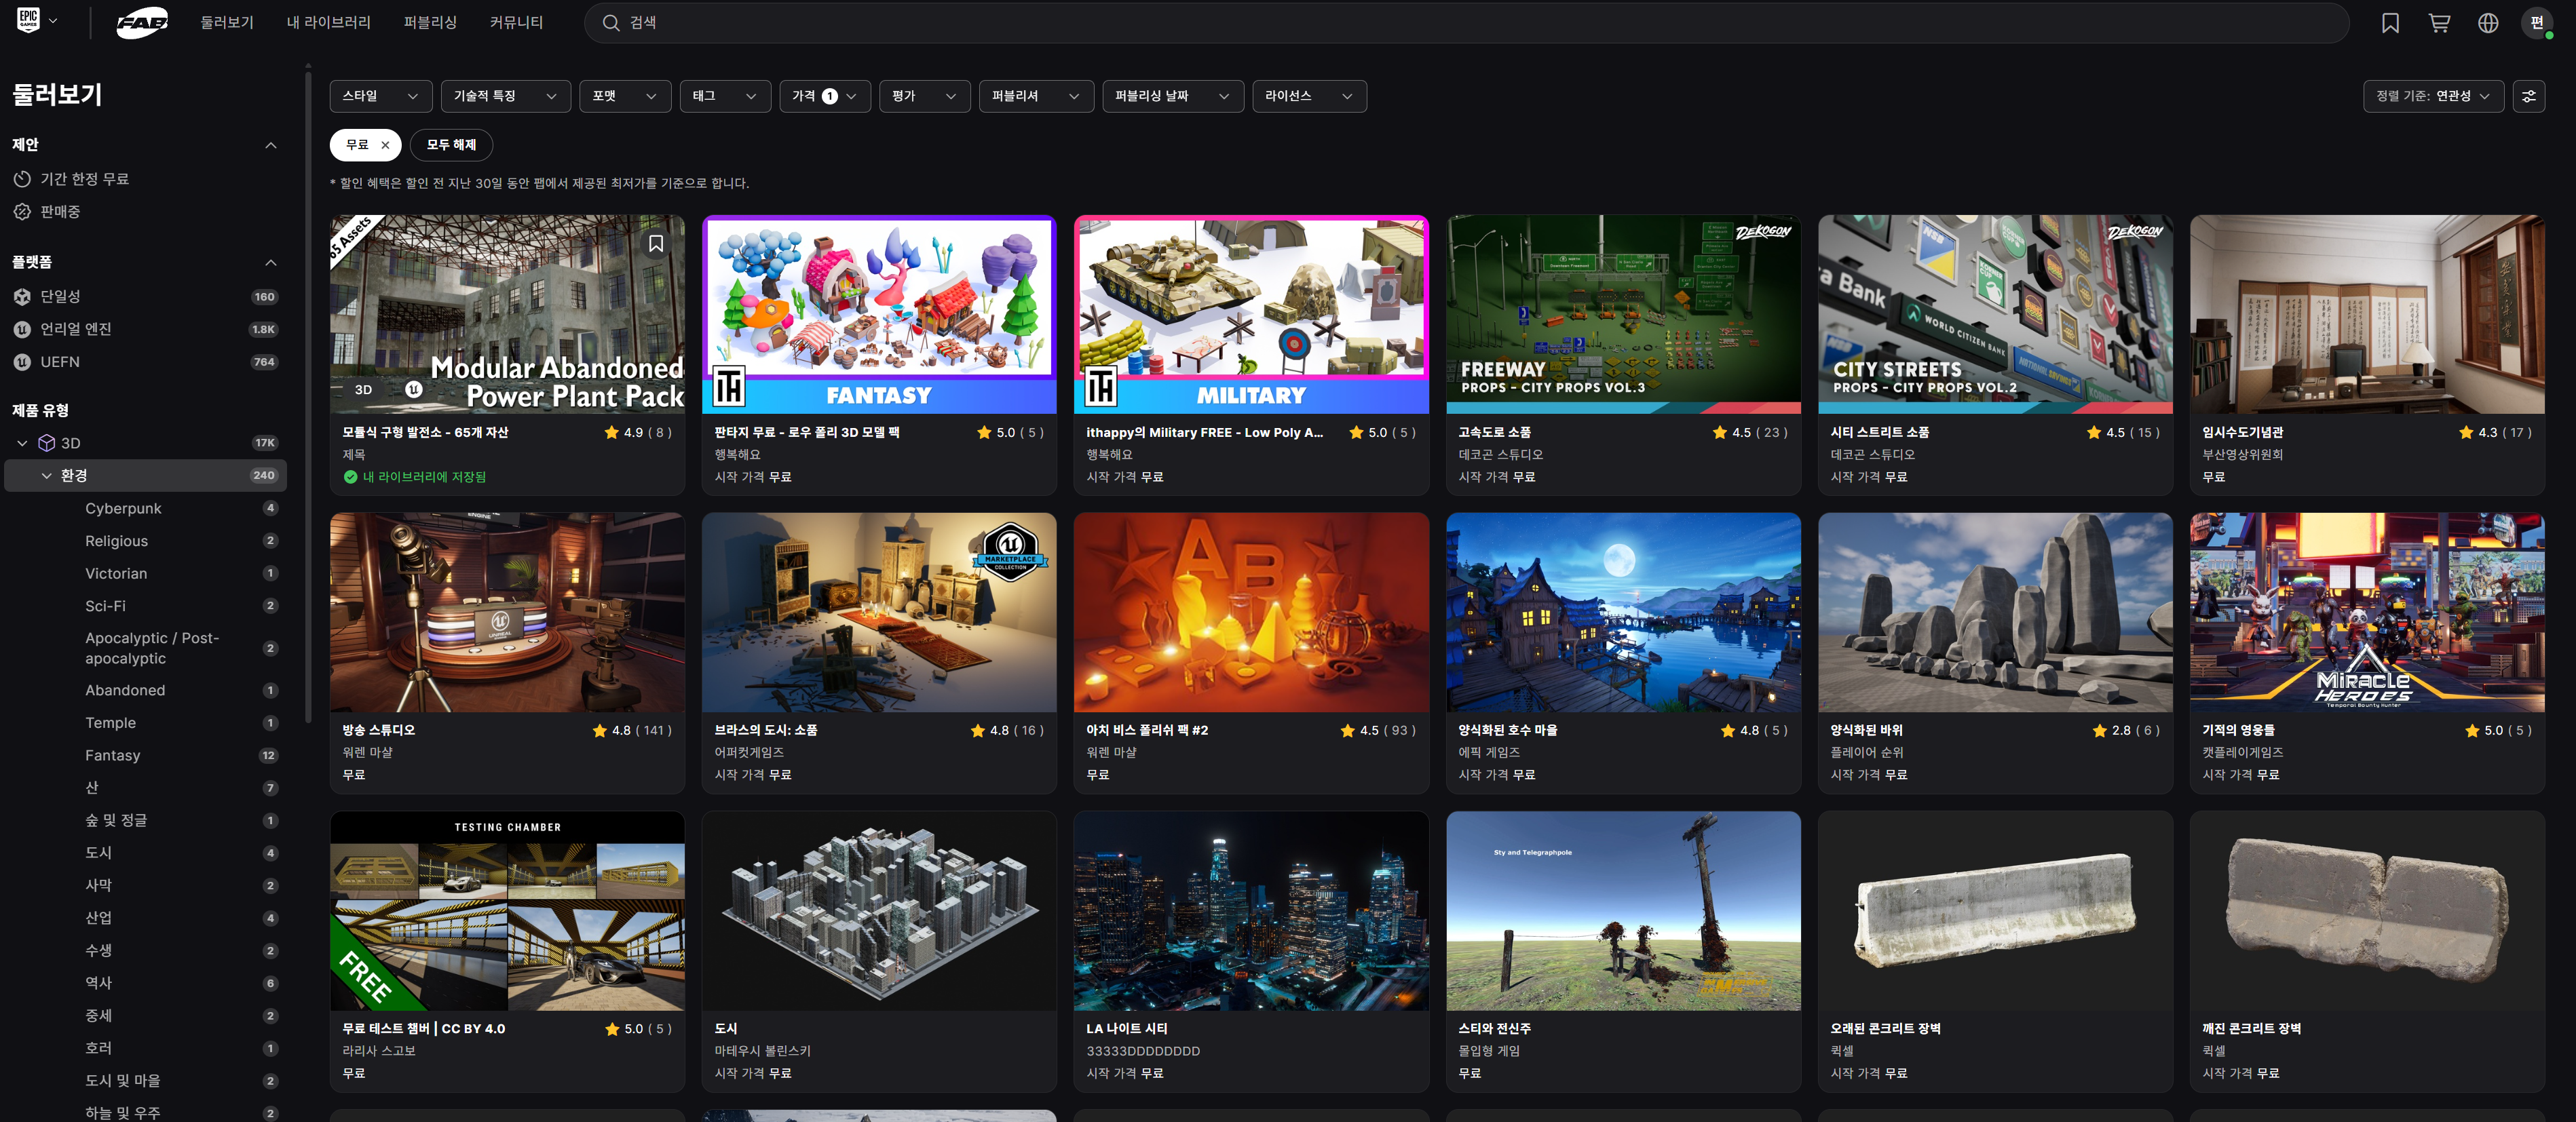Open the 스타일 dropdown filter

click(380, 96)
